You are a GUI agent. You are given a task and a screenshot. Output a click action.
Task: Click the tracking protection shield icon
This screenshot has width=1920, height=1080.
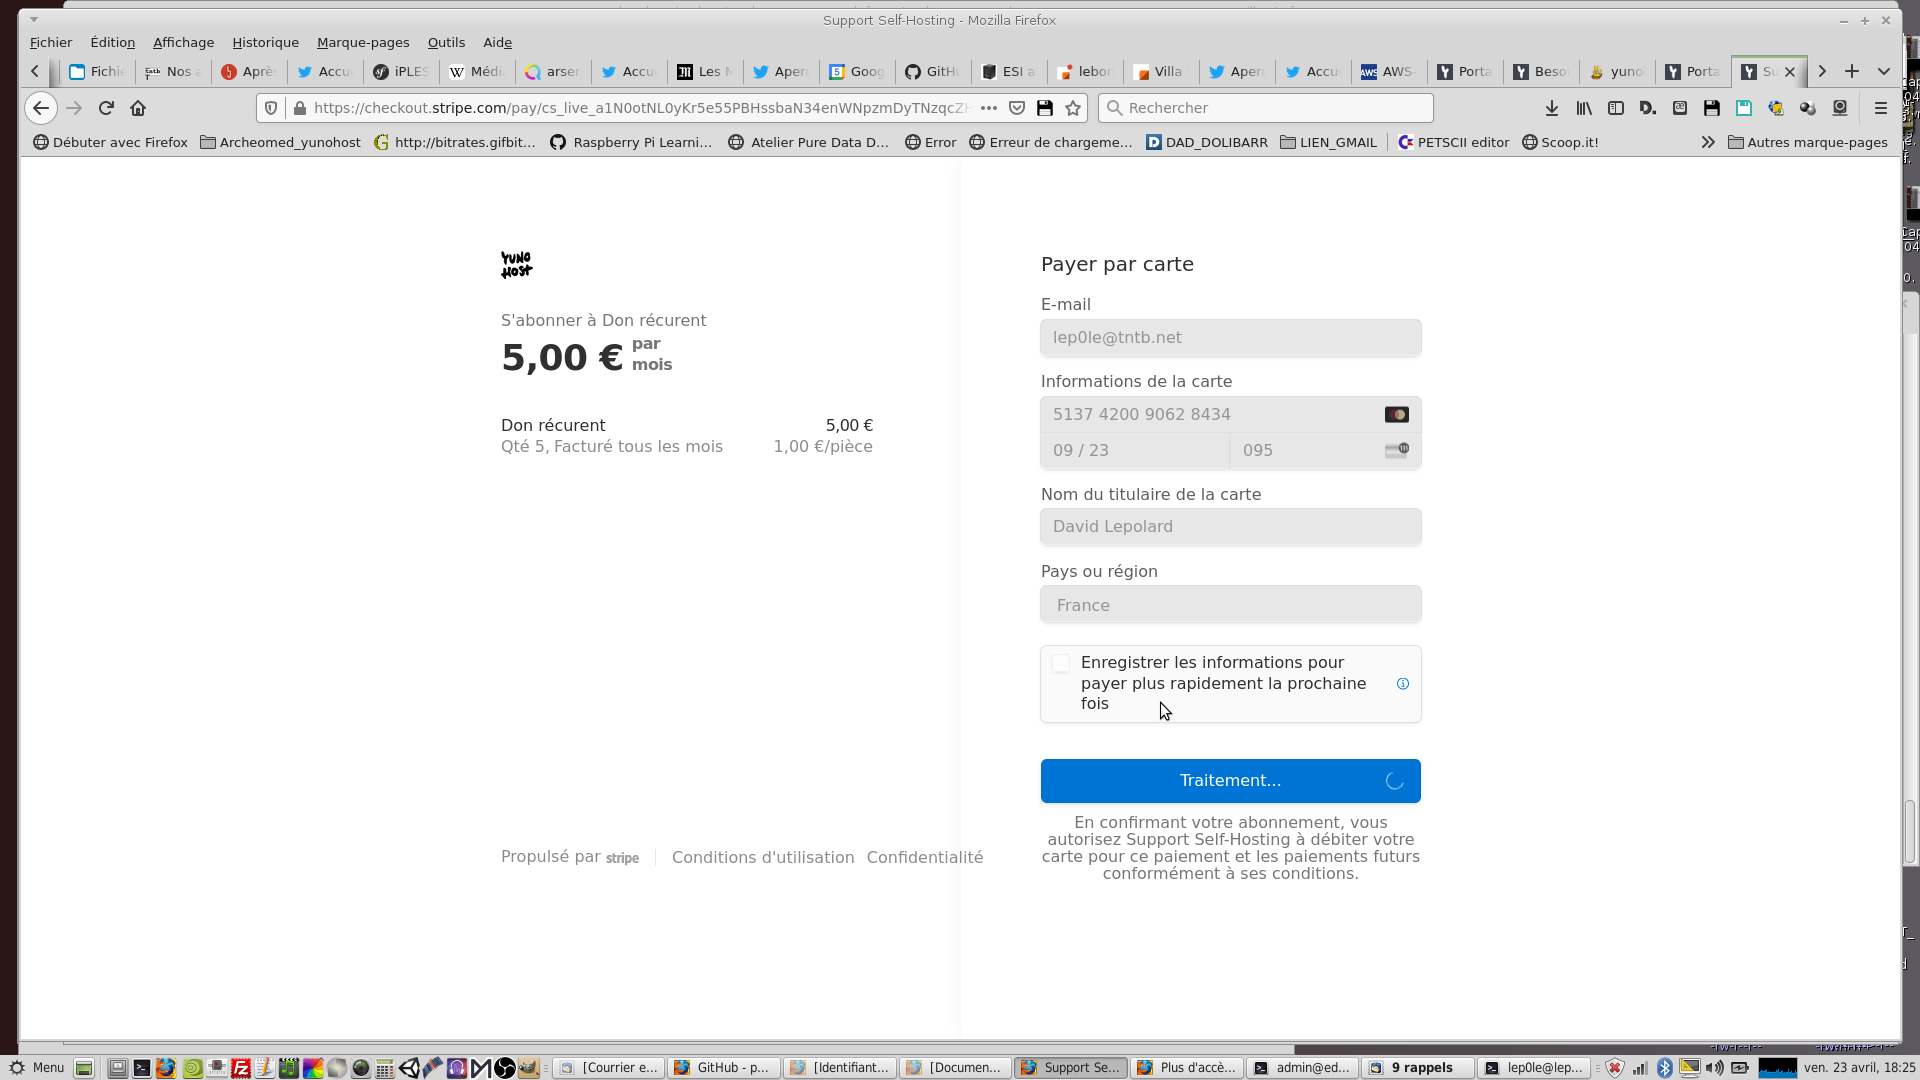point(271,108)
